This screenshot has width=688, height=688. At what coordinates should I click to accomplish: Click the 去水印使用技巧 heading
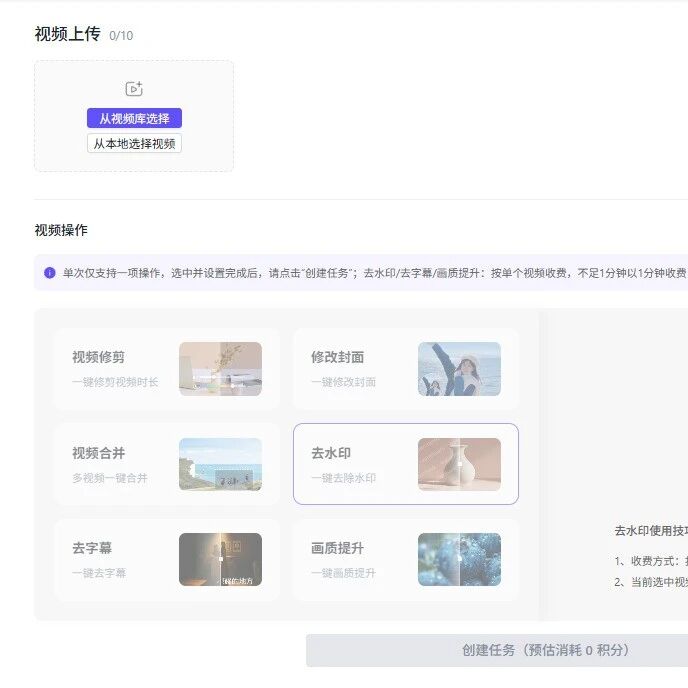tap(651, 531)
